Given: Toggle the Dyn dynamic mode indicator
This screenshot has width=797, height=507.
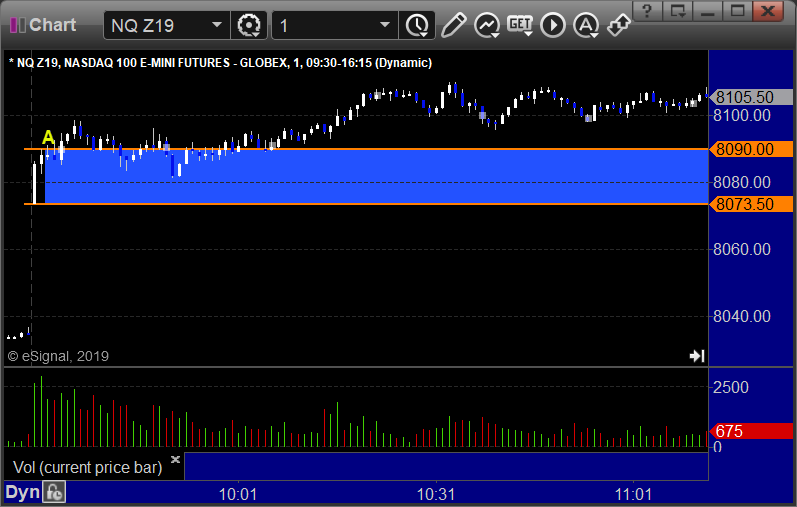Looking at the screenshot, I should (x=22, y=492).
